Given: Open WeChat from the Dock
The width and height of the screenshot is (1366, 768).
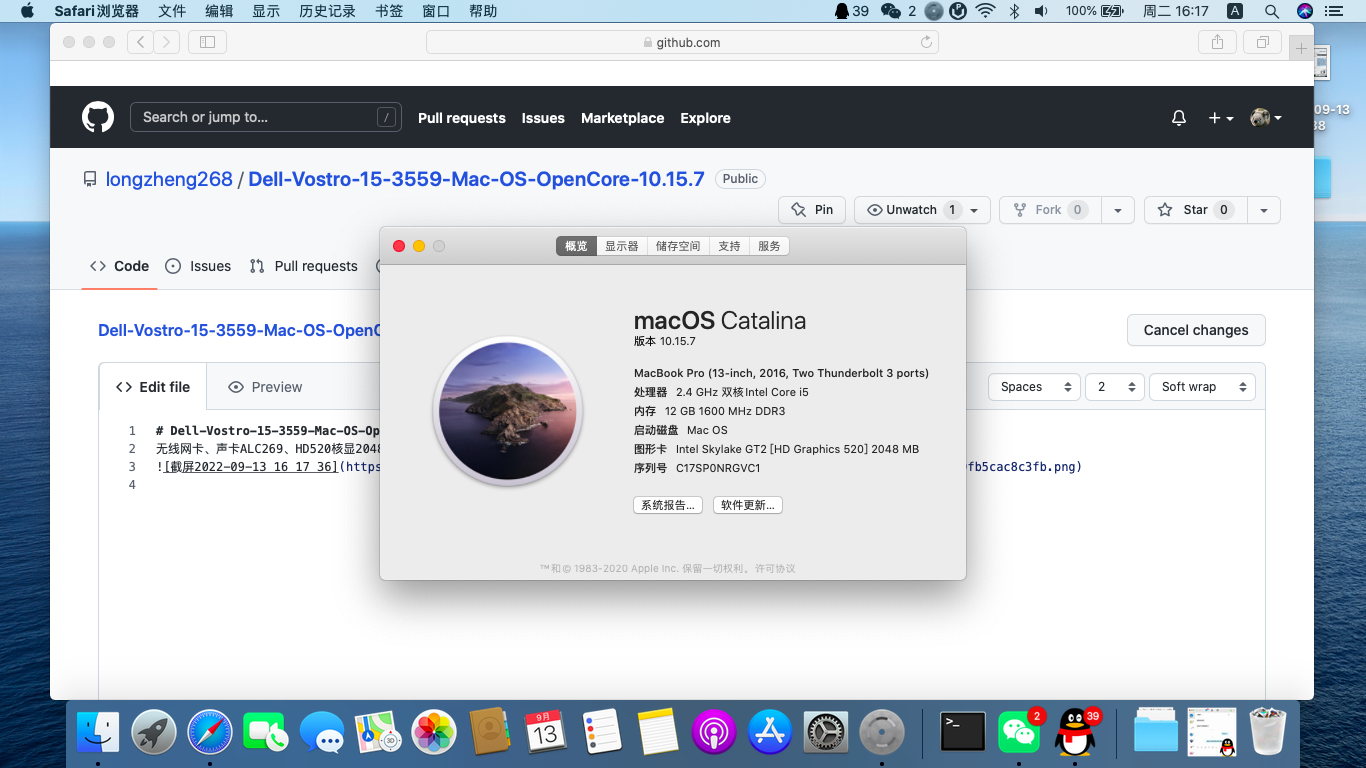Looking at the screenshot, I should click(1019, 733).
